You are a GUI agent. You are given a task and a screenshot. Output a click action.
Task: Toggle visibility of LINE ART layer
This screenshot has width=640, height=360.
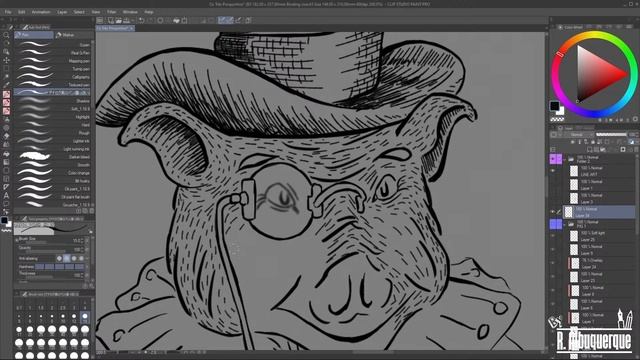tap(553, 171)
